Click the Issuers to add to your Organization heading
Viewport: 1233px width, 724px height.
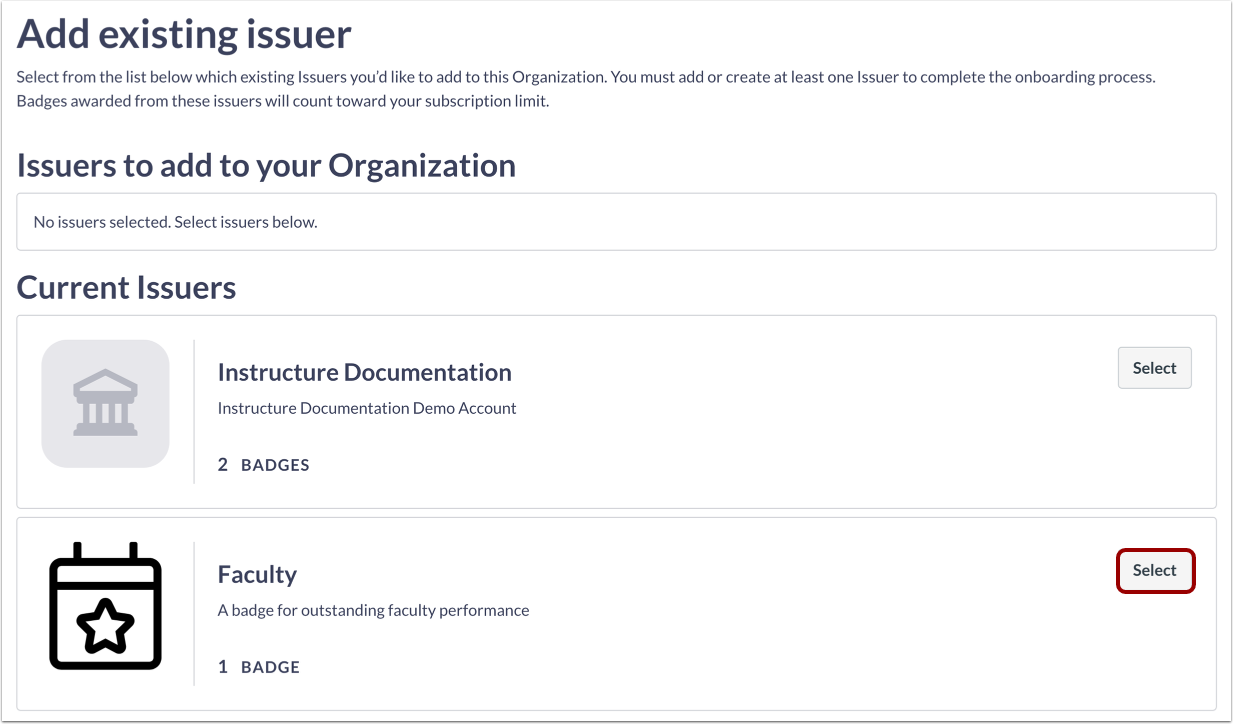[x=266, y=165]
